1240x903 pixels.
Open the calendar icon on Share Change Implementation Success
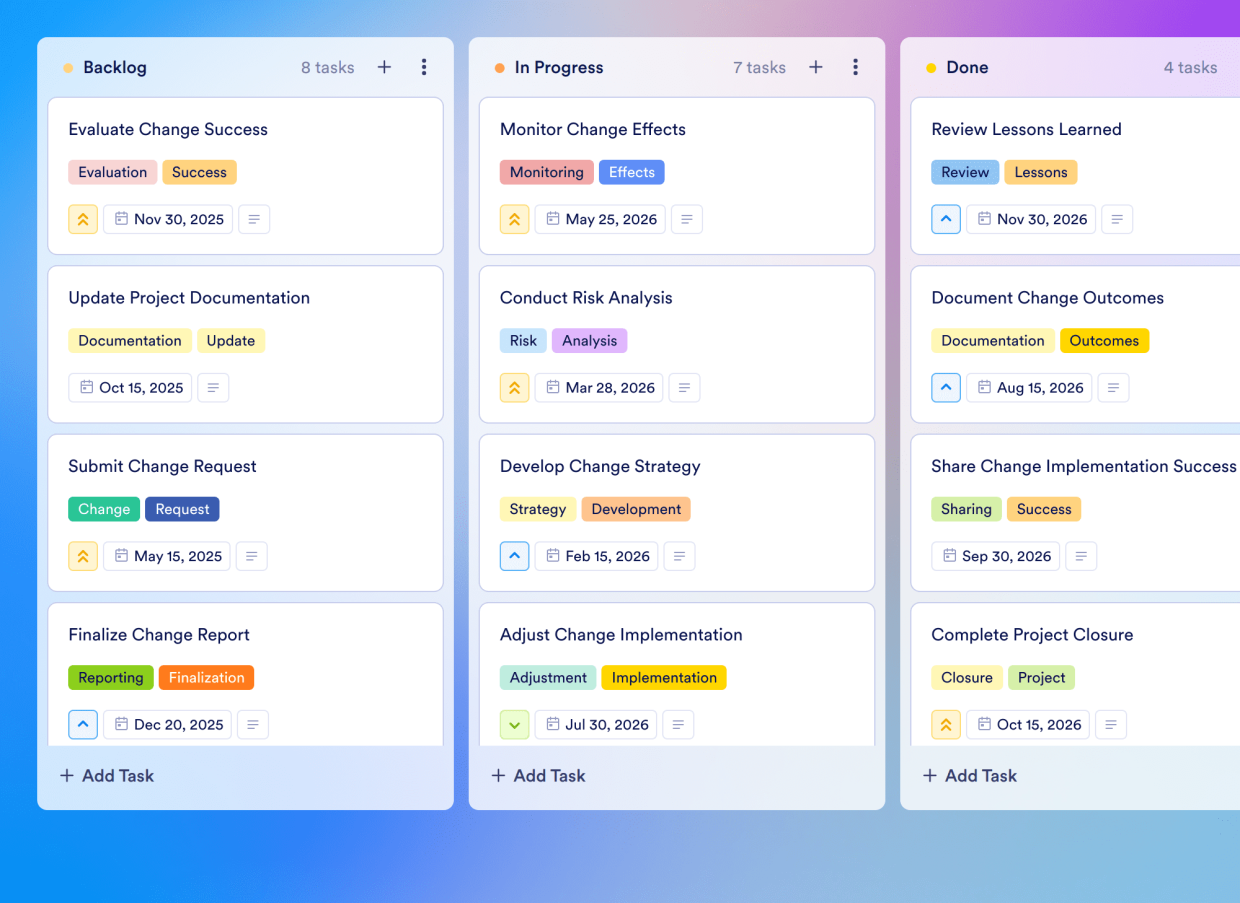(995, 556)
